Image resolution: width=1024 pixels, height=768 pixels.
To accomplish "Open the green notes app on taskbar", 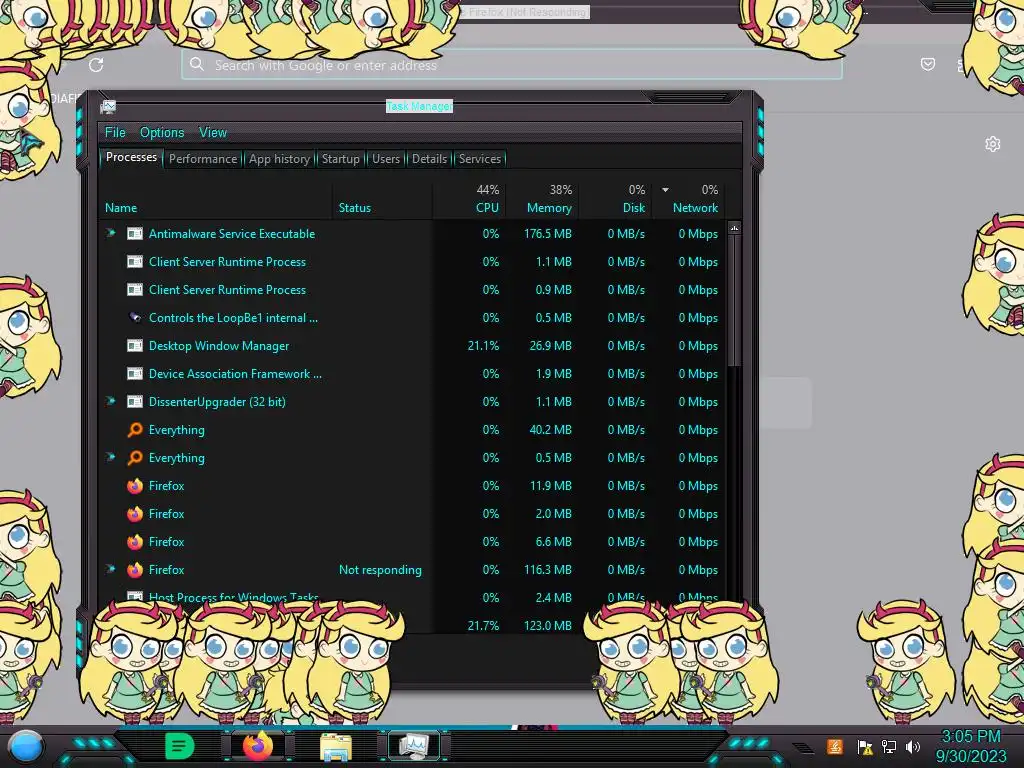I will point(179,746).
